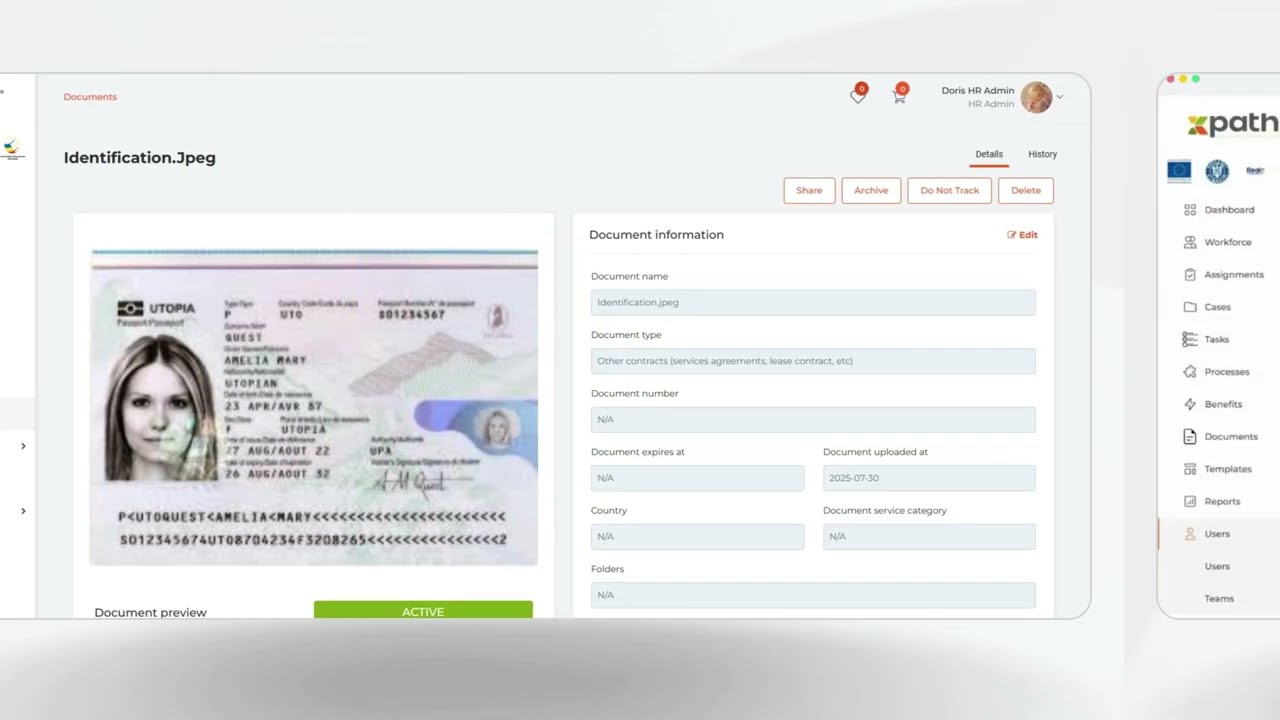This screenshot has width=1280, height=720.
Task: Click the red window close dot
Action: click(x=1170, y=79)
